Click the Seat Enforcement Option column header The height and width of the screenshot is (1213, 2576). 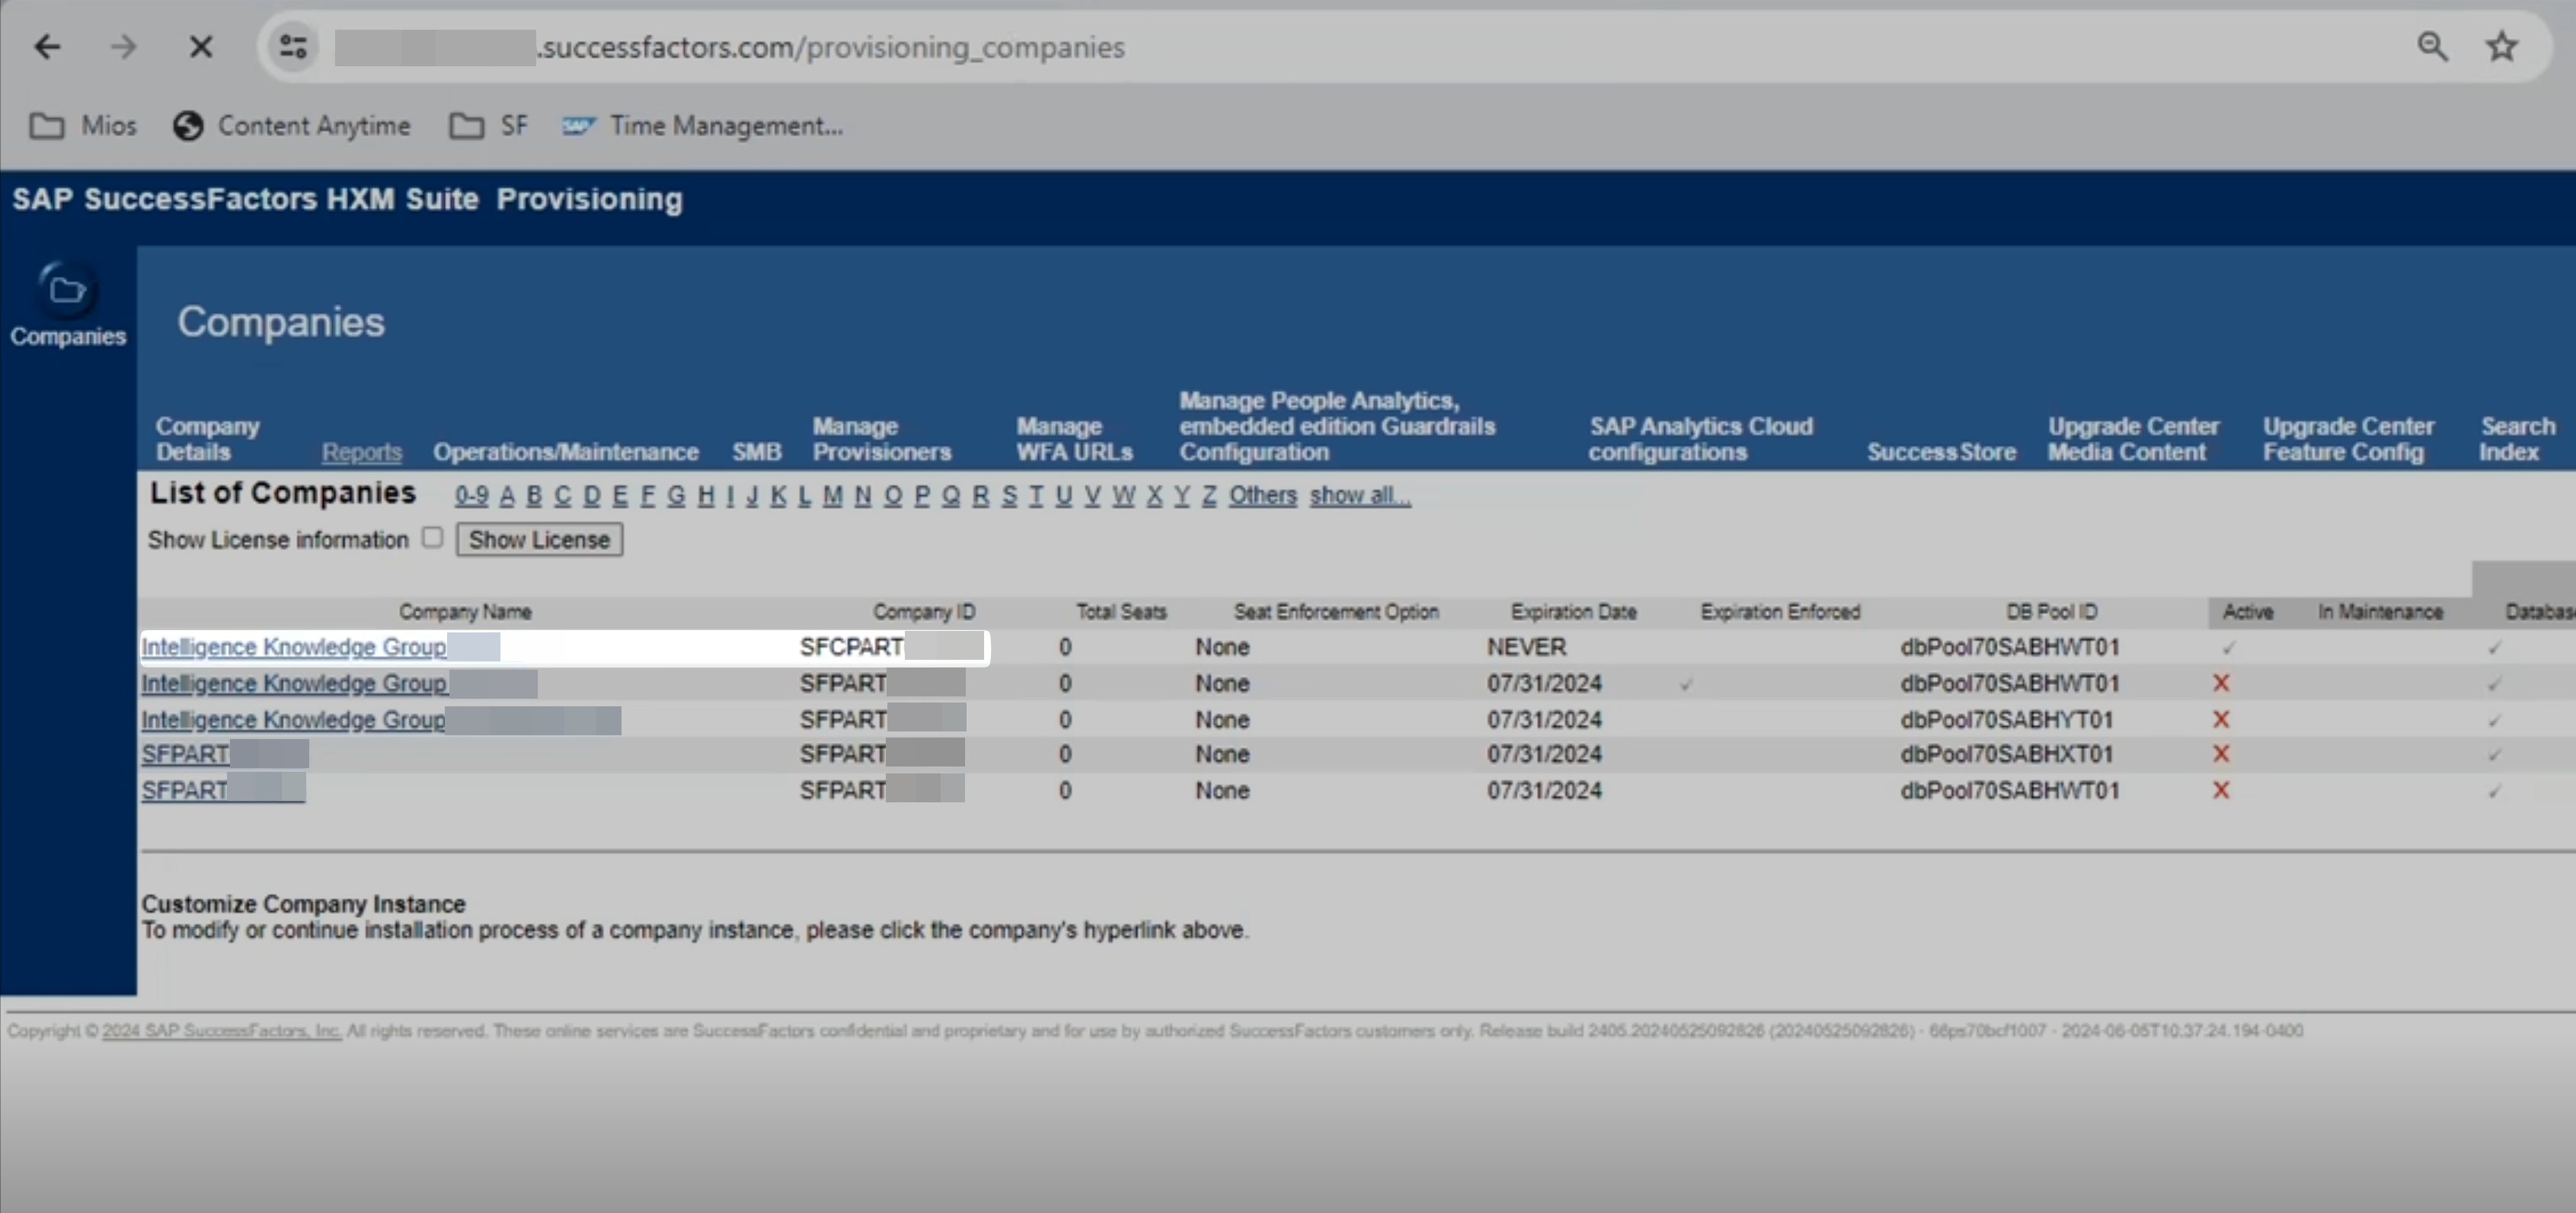tap(1336, 612)
